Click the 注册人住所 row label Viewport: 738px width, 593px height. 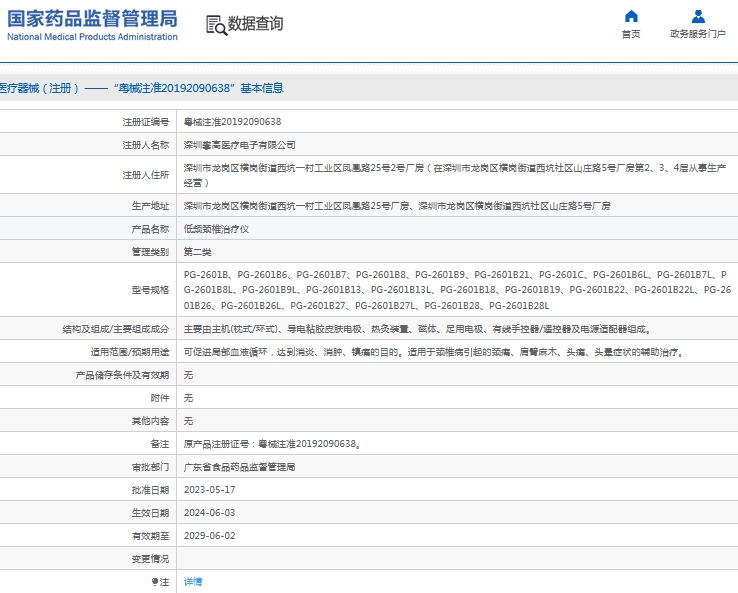(x=145, y=175)
